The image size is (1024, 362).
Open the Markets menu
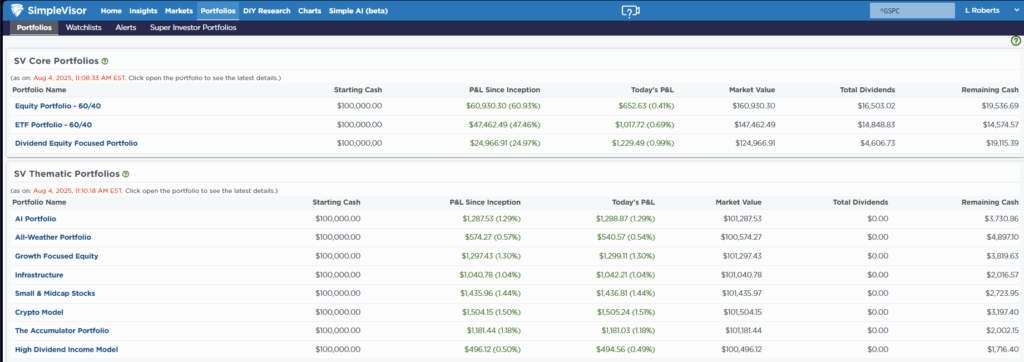click(x=179, y=11)
